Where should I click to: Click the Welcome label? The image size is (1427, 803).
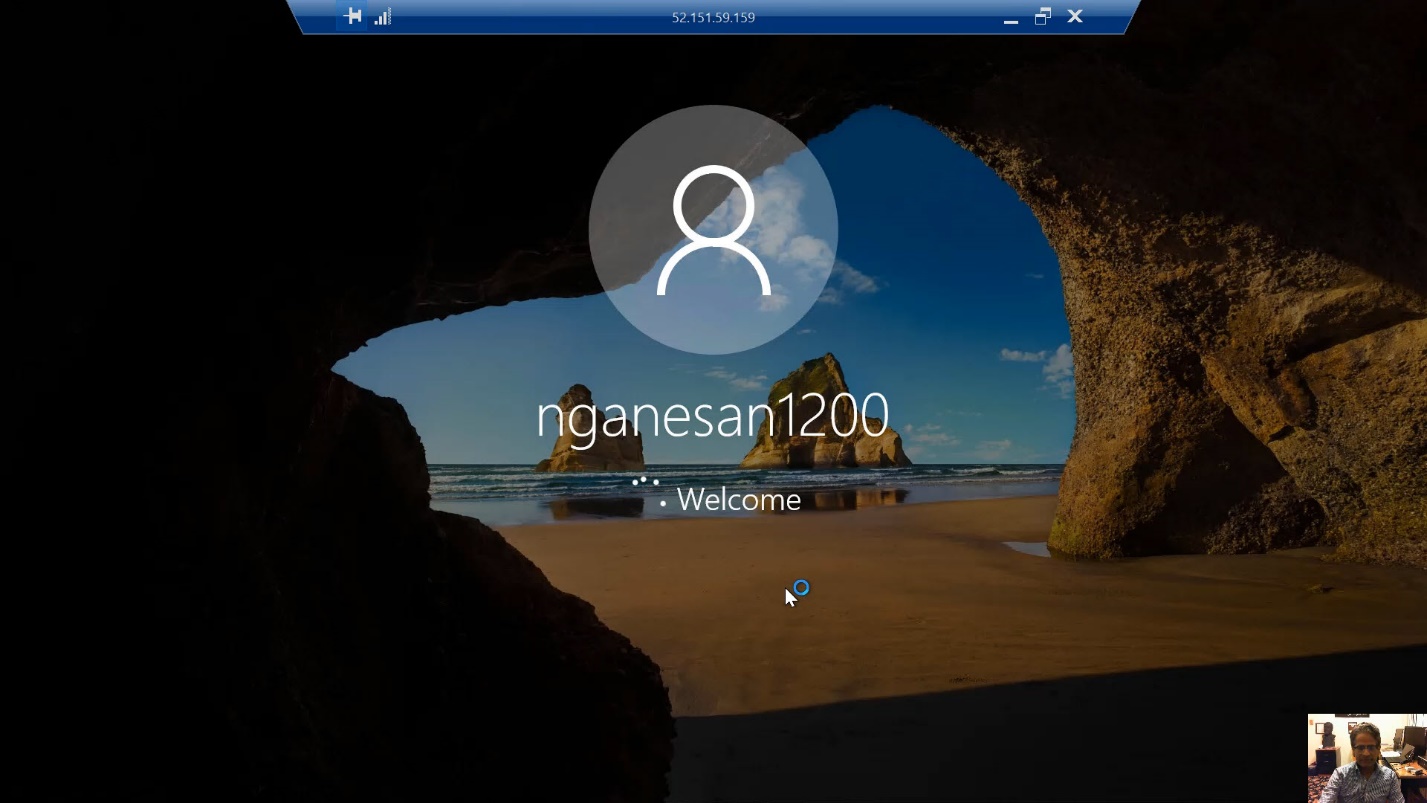tap(738, 499)
